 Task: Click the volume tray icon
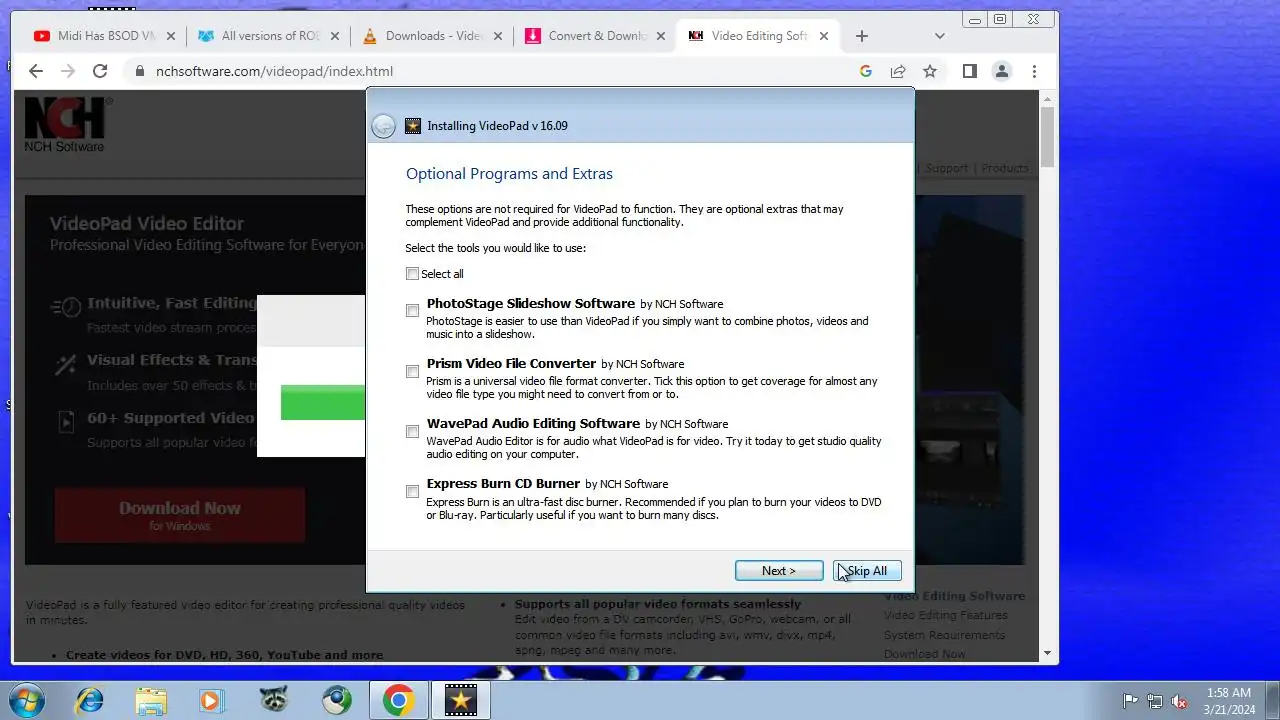click(x=1179, y=701)
